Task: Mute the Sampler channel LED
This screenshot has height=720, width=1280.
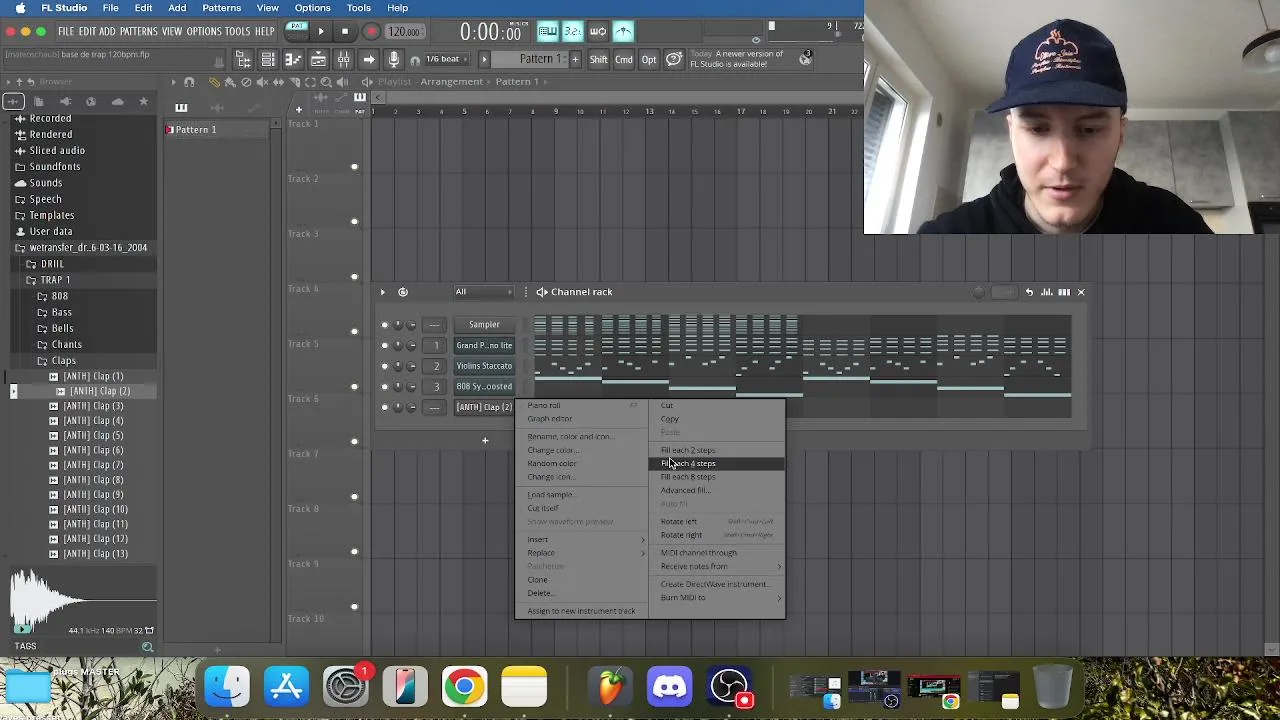Action: click(385, 325)
